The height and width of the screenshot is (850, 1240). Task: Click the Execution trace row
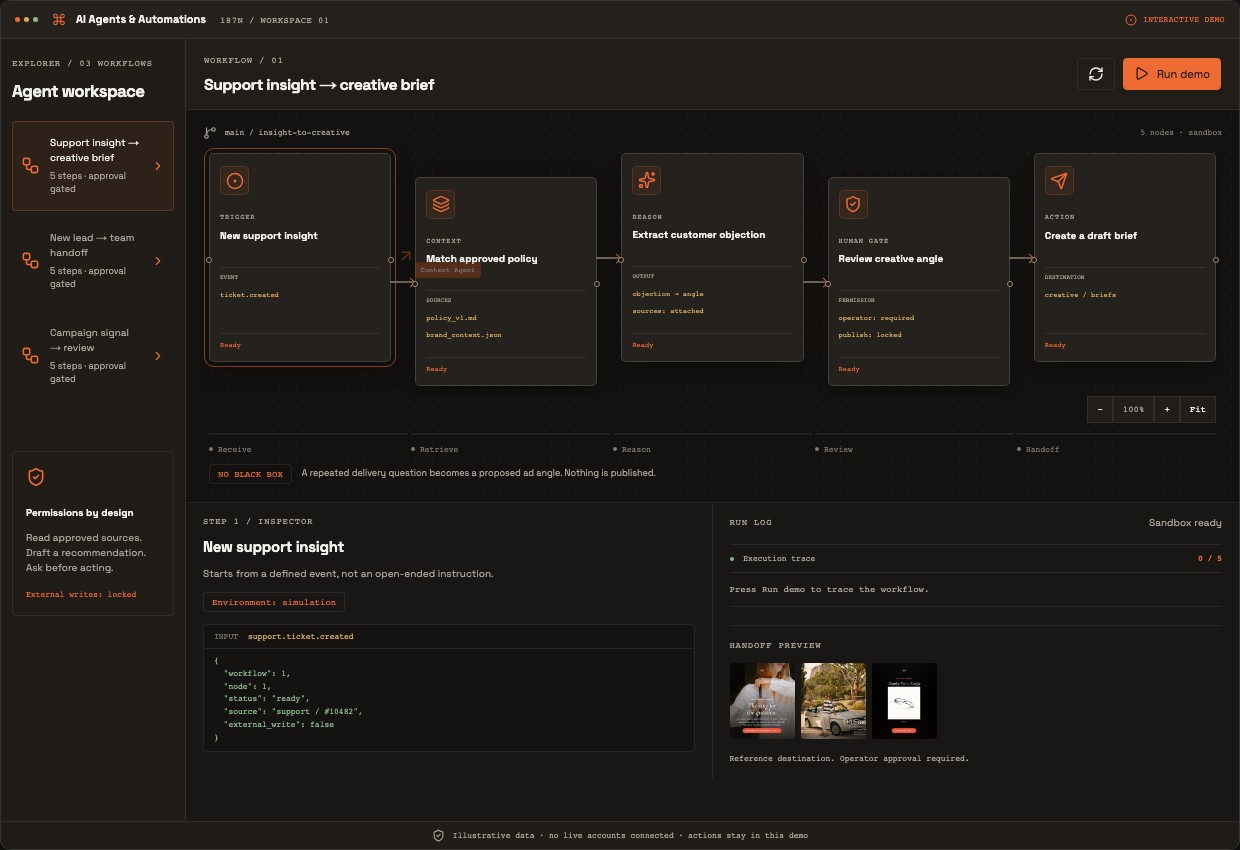975,558
